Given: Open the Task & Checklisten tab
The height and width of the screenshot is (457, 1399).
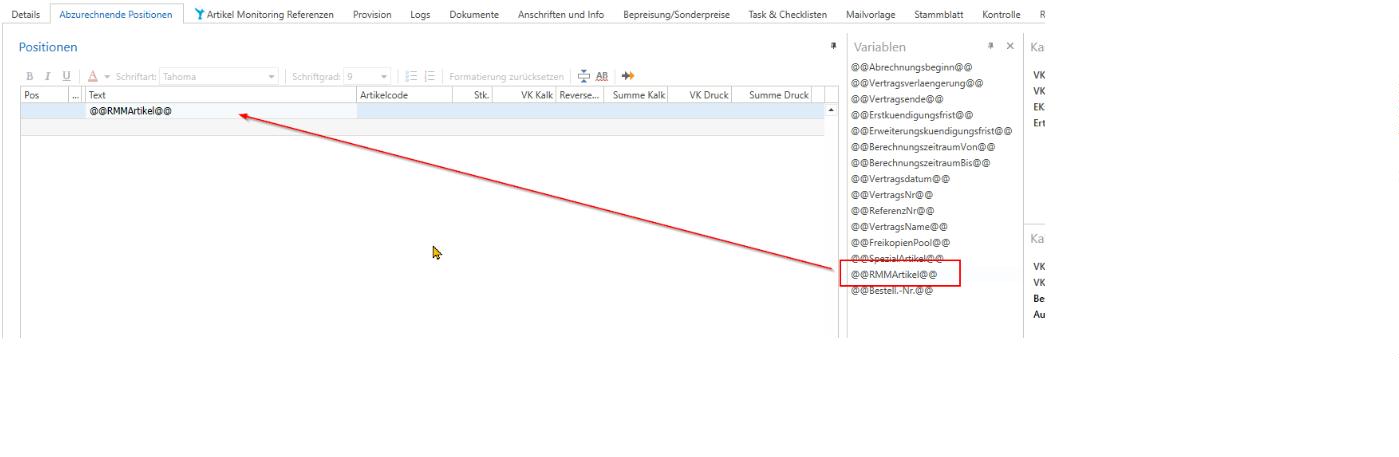Looking at the screenshot, I should (x=787, y=15).
